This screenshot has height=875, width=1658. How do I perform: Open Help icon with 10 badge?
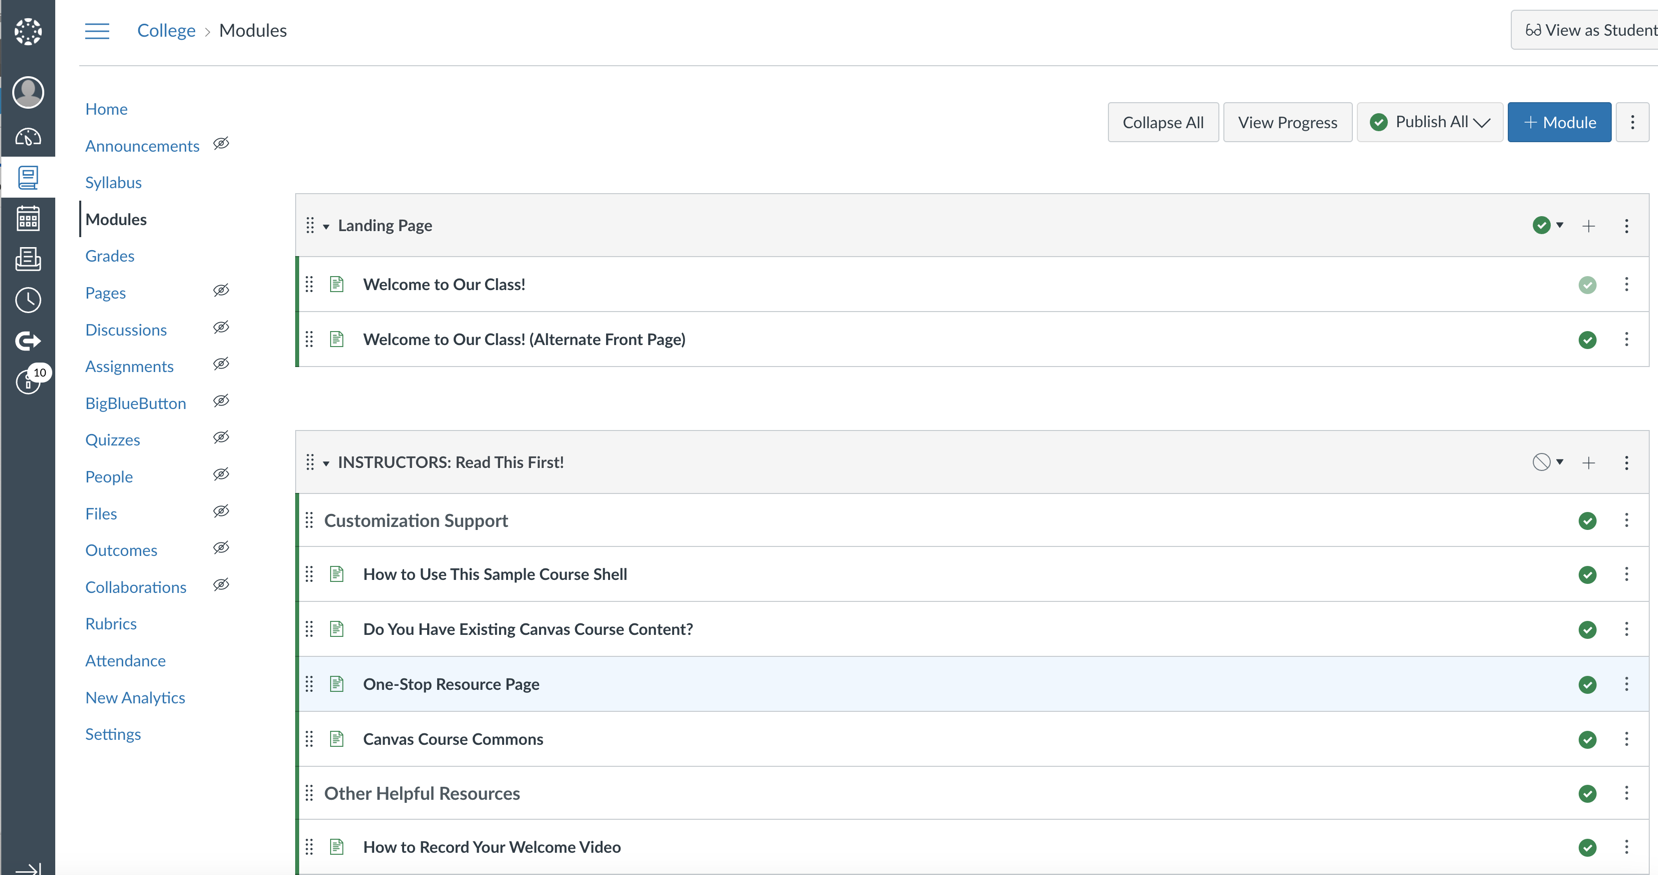tap(30, 380)
